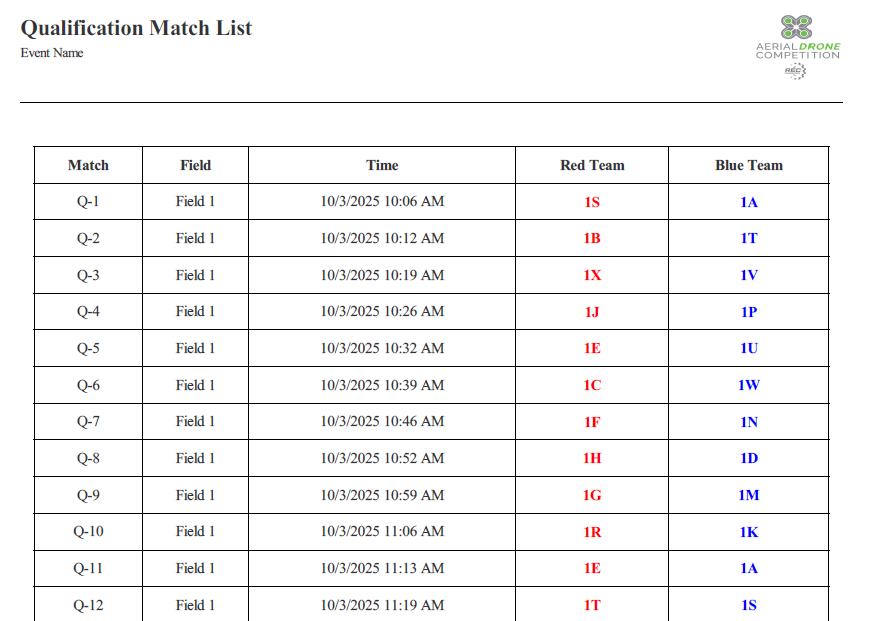This screenshot has height=621, width=877.
Task: Select match cell Q-12
Action: (88, 605)
